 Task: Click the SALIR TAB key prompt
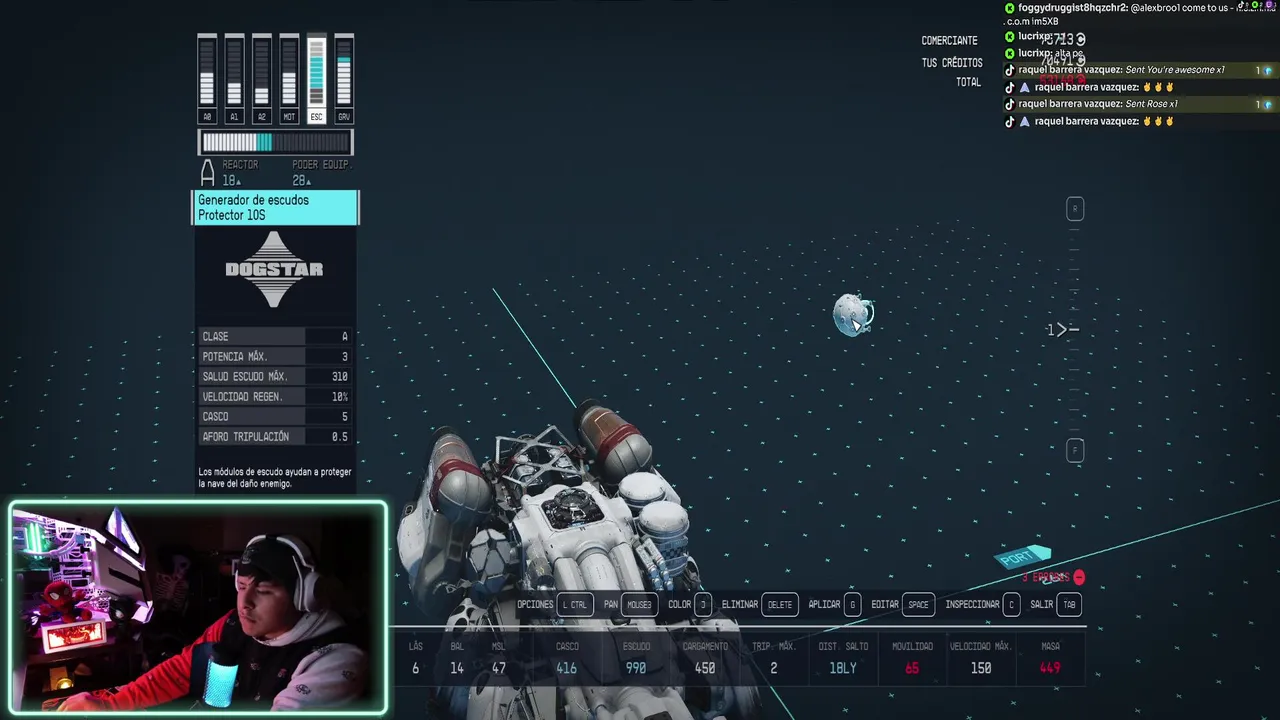point(1055,605)
